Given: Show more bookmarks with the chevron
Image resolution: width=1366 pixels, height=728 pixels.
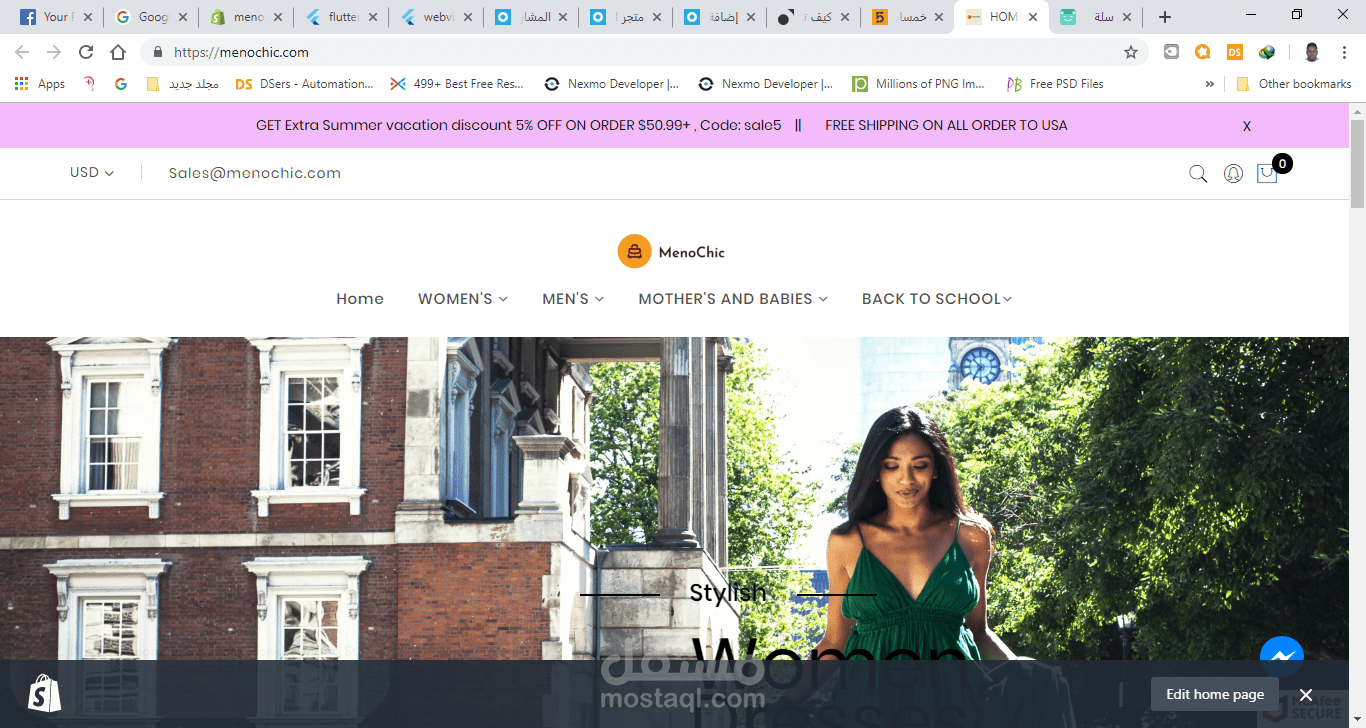Looking at the screenshot, I should pyautogui.click(x=1210, y=84).
